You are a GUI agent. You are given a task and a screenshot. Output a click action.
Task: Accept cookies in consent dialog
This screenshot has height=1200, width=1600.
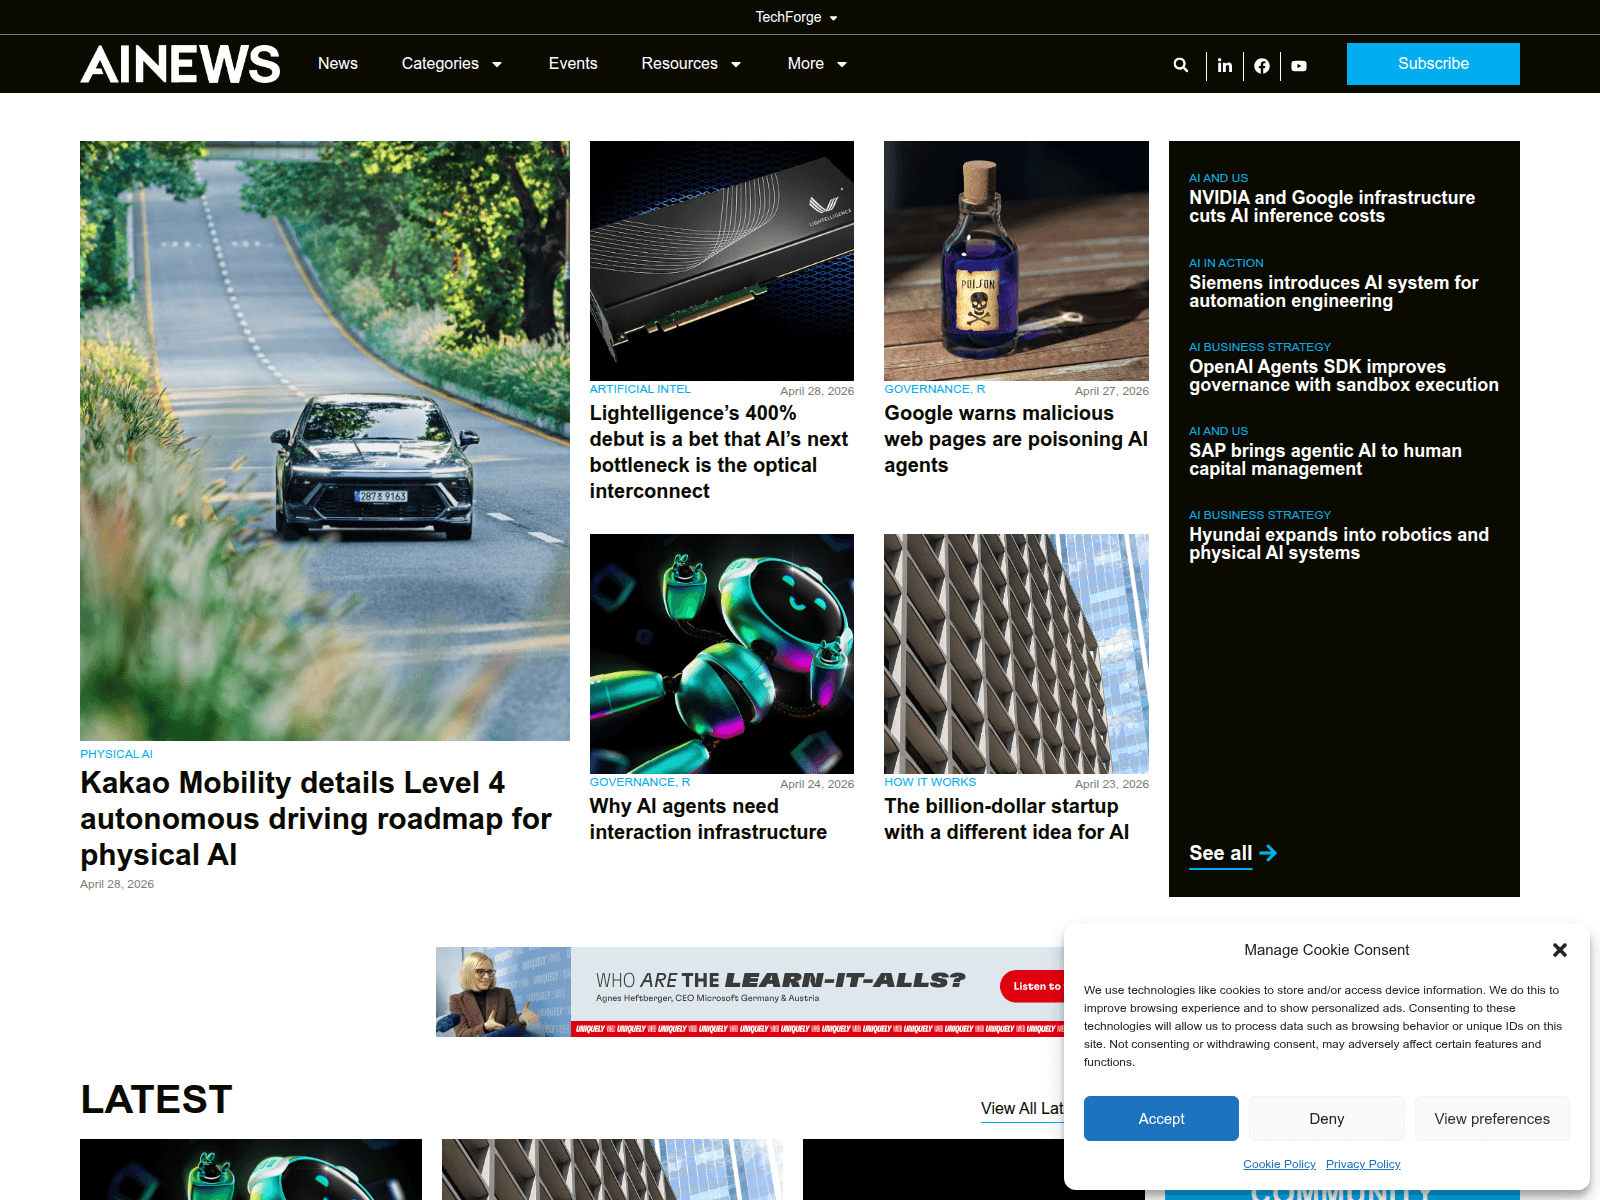tap(1161, 1119)
